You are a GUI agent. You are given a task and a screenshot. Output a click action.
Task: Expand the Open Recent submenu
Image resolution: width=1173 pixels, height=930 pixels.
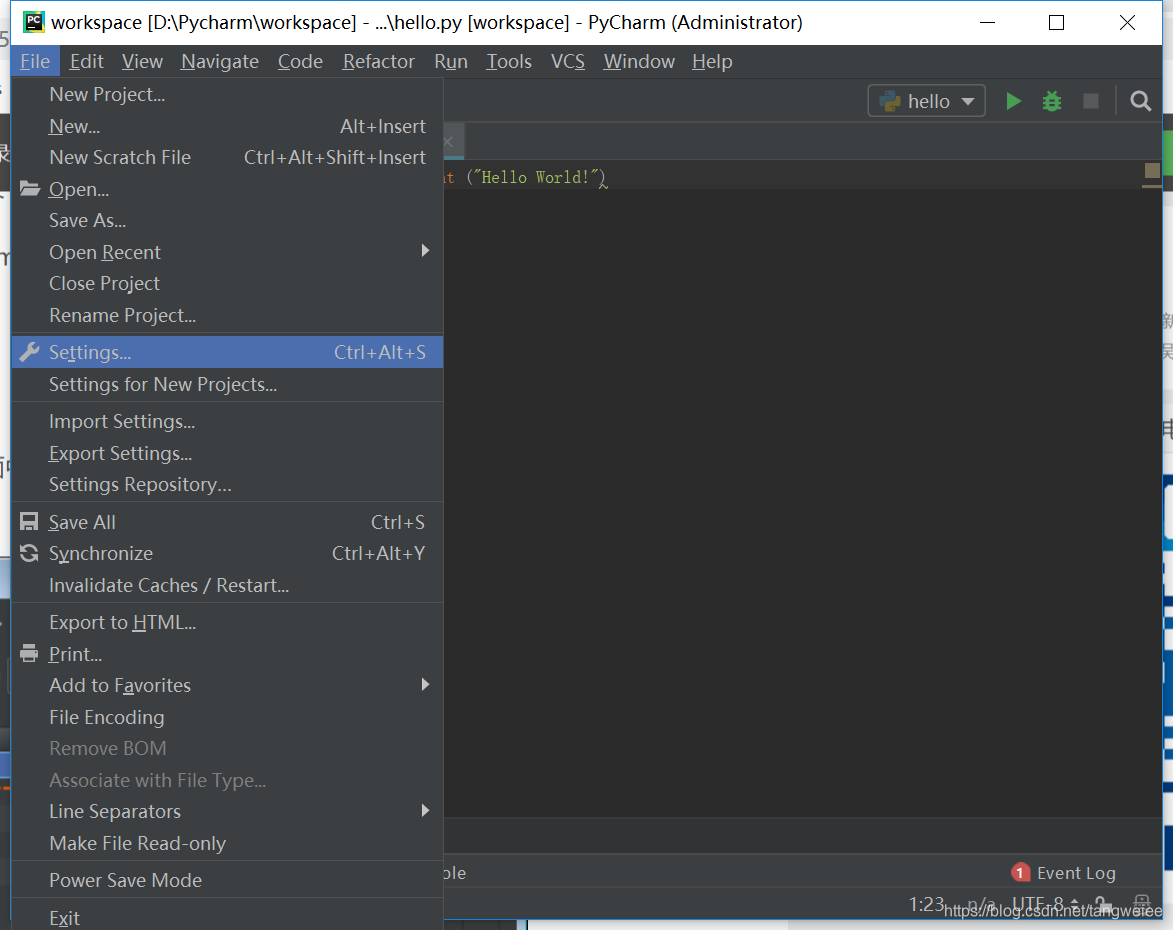227,252
